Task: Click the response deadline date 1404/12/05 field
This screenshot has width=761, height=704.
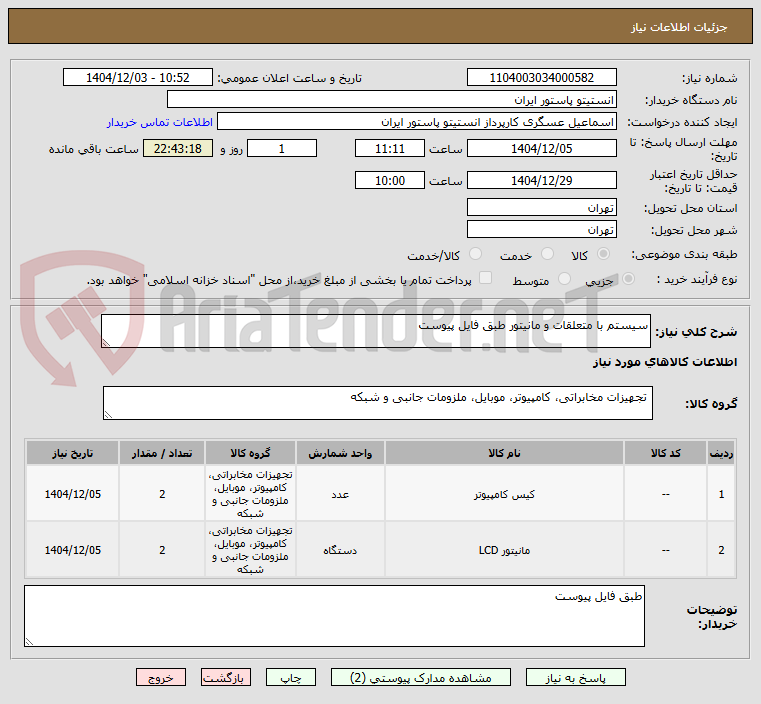Action: click(x=542, y=148)
